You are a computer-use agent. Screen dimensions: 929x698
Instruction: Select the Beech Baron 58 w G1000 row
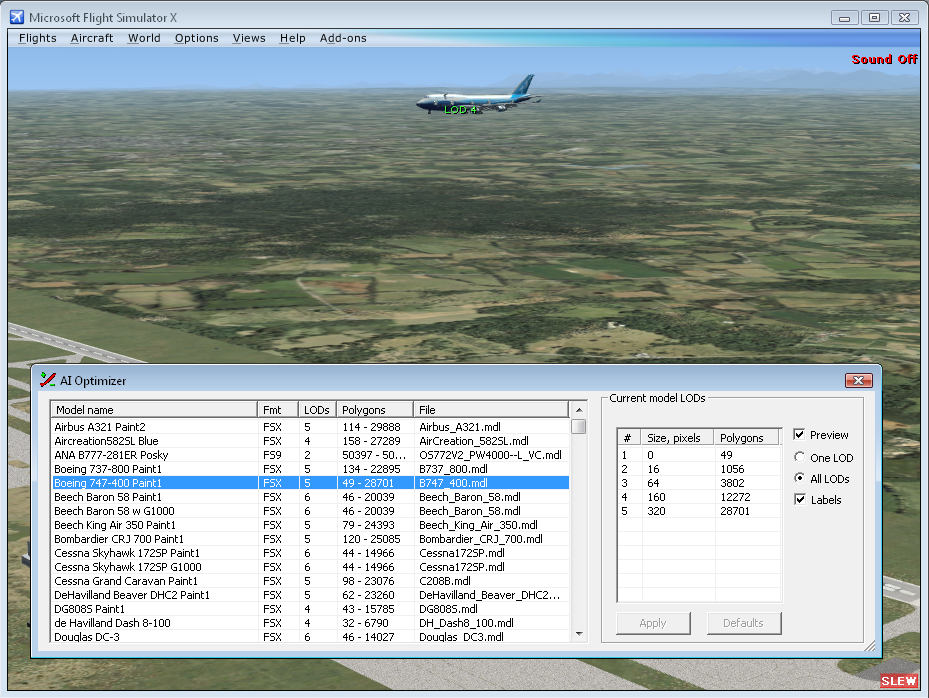pos(310,511)
